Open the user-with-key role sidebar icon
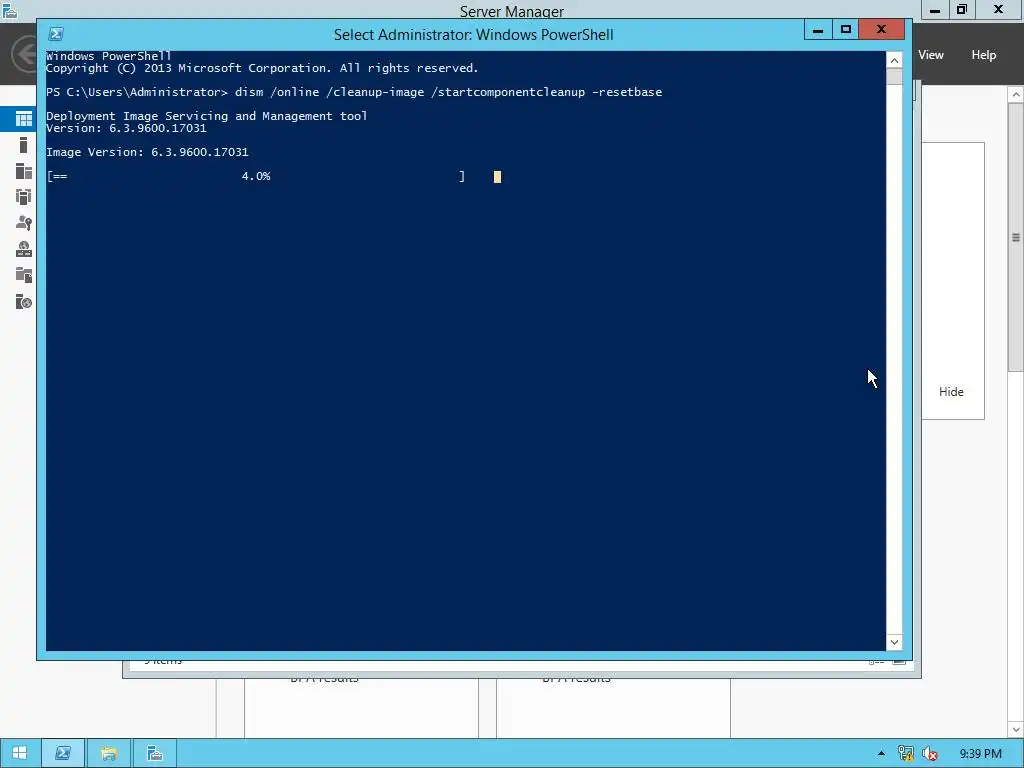This screenshot has width=1024, height=768. (x=24, y=223)
